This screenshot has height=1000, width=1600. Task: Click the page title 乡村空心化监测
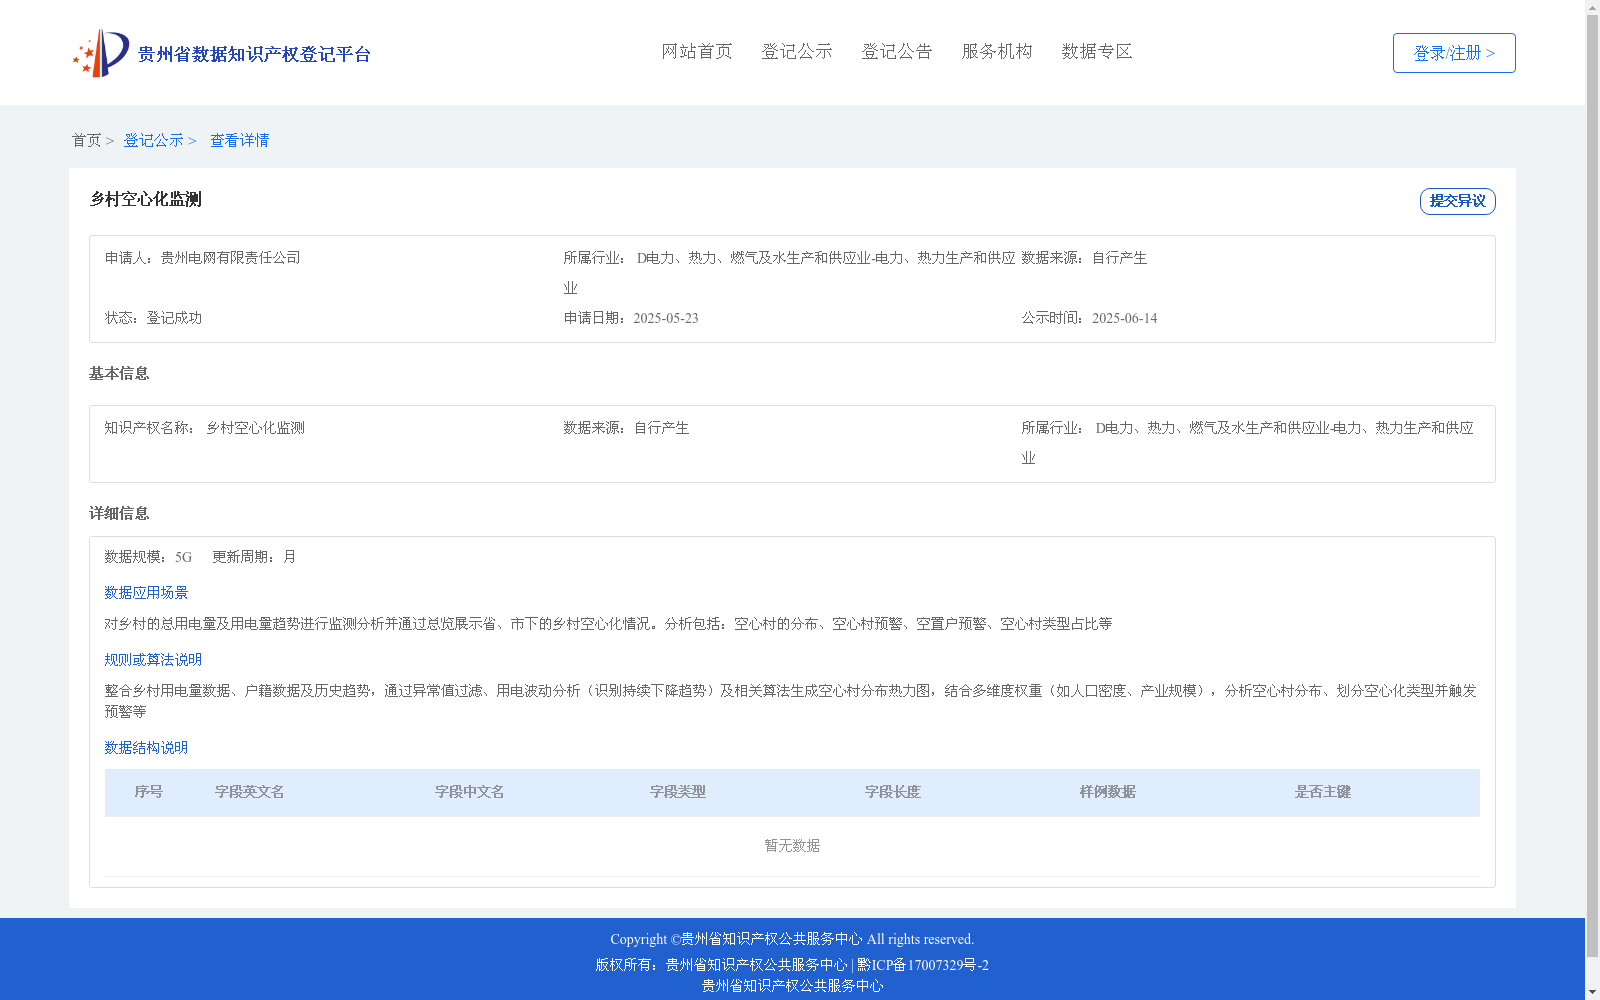[146, 199]
